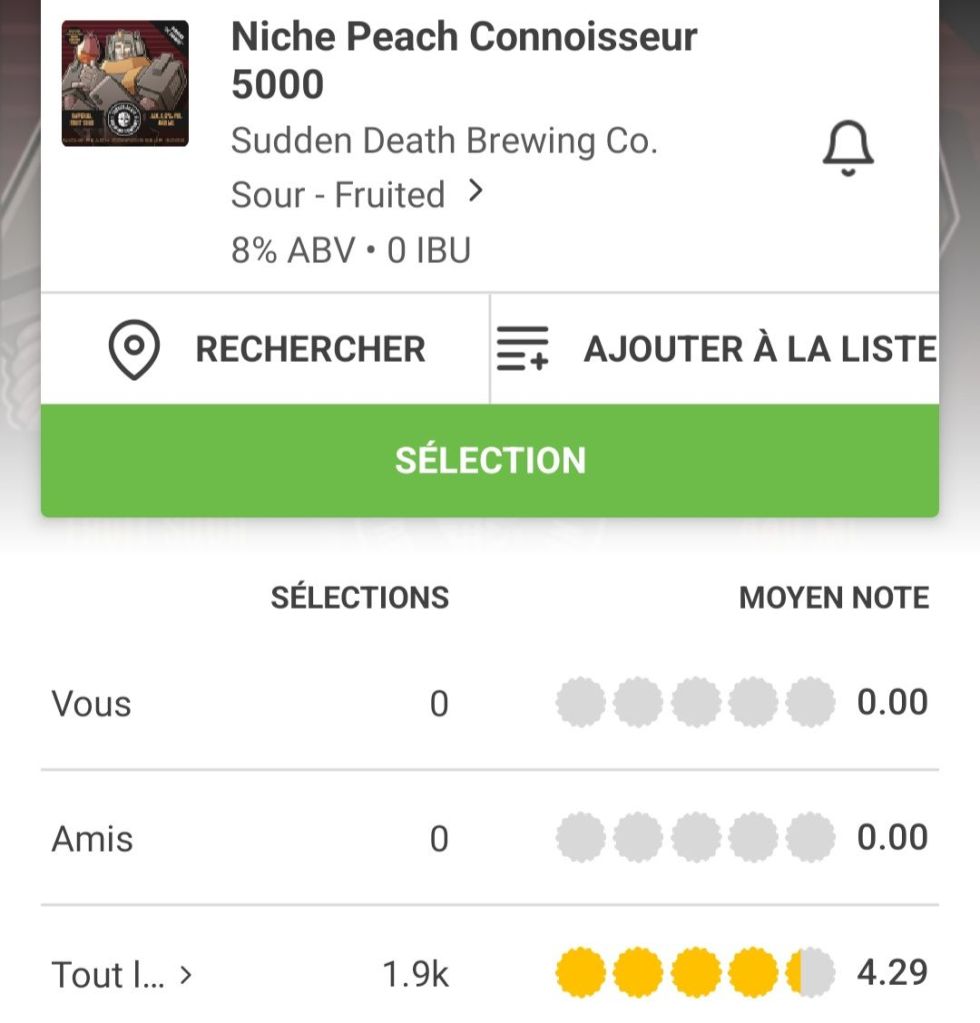Expand the Sour - Fruited style chevron

click(476, 191)
